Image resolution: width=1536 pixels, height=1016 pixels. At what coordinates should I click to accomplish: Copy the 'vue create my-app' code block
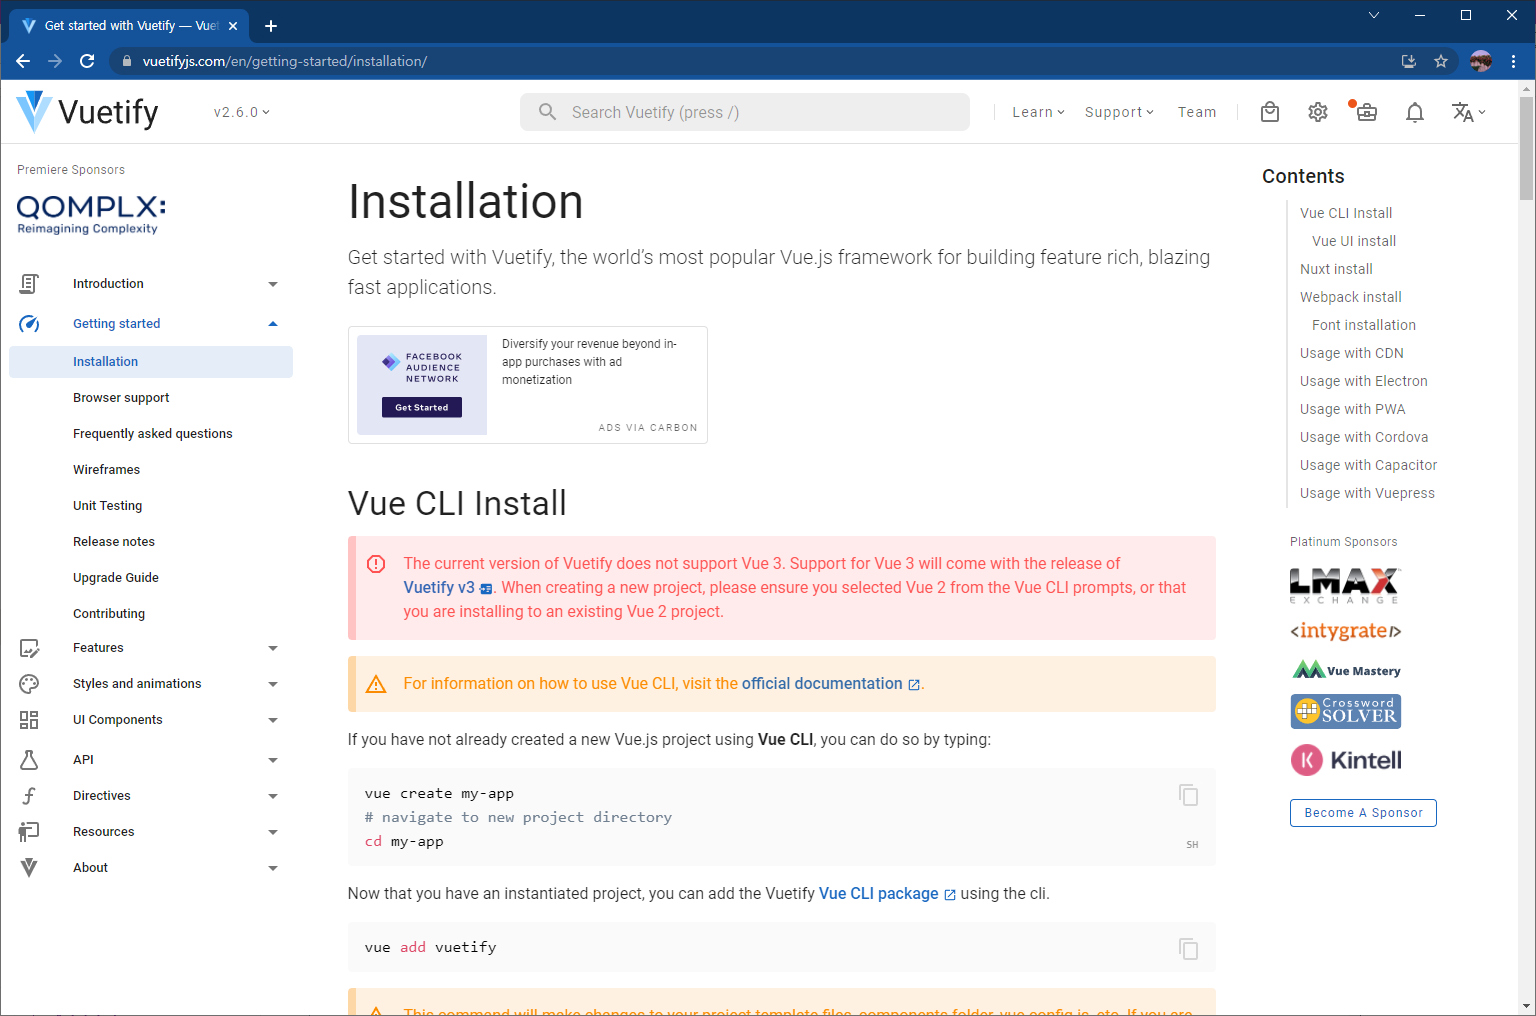click(x=1188, y=795)
